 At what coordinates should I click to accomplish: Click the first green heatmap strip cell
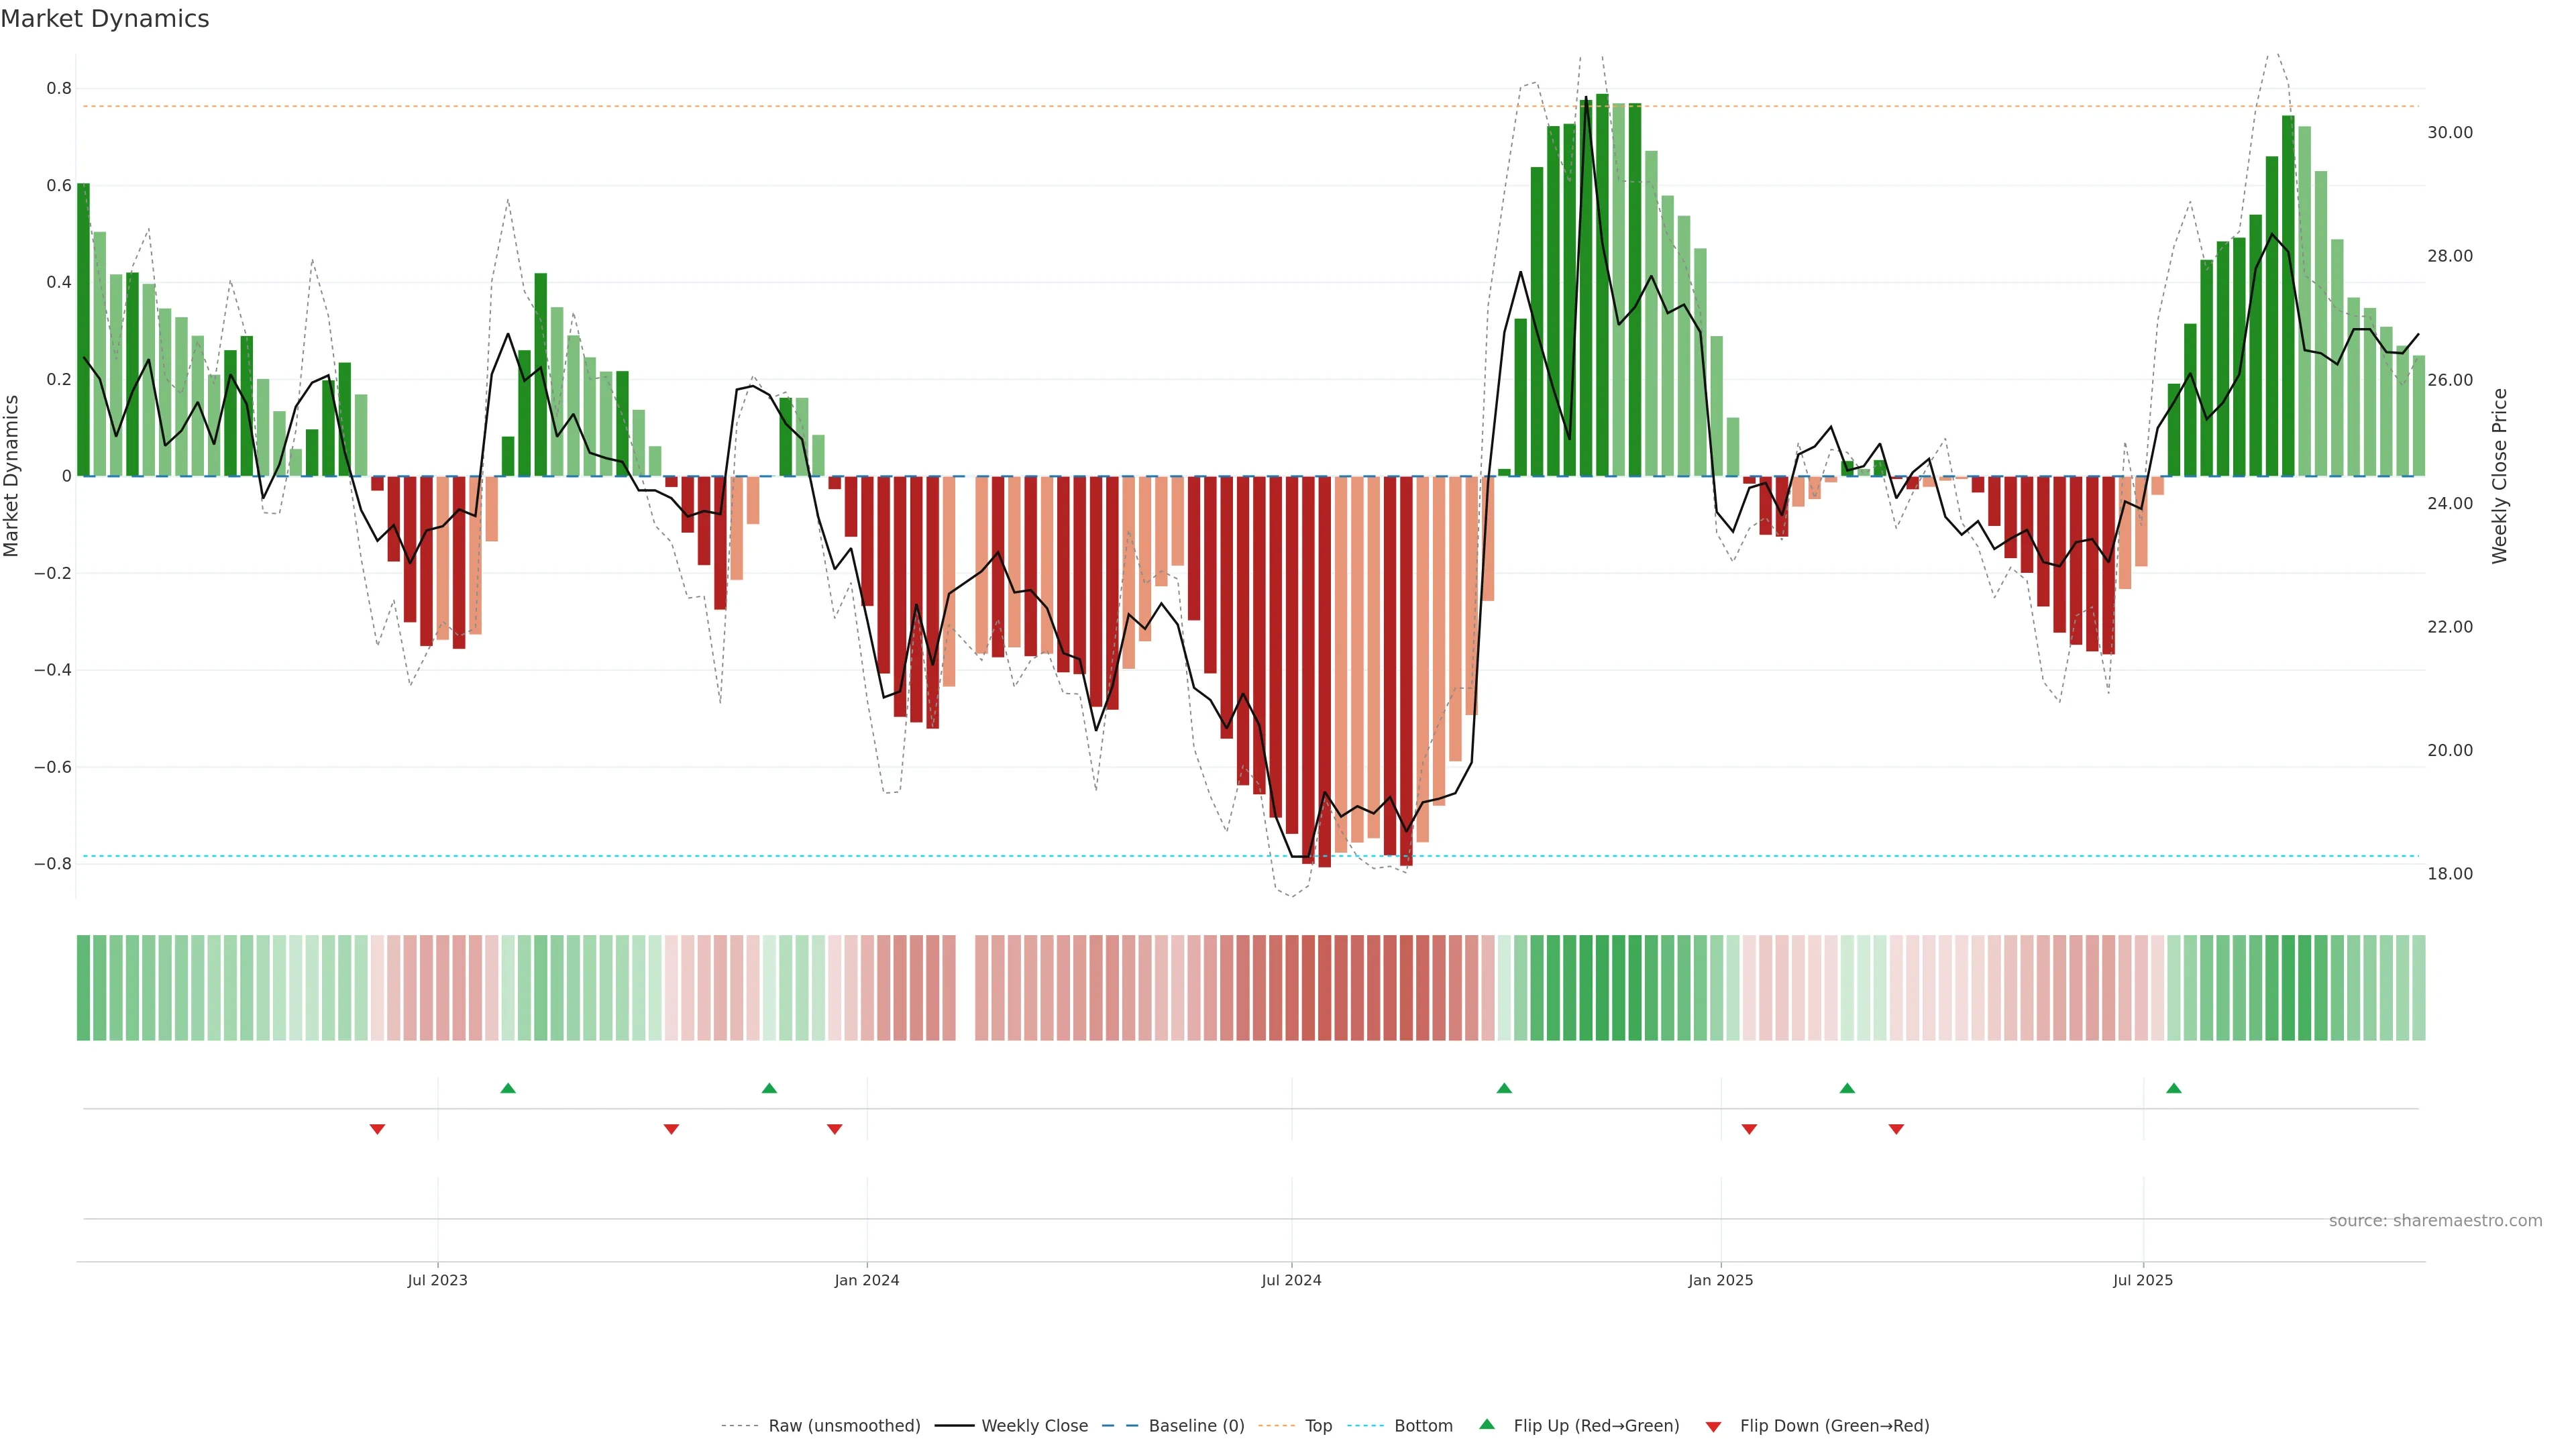coord(83,988)
